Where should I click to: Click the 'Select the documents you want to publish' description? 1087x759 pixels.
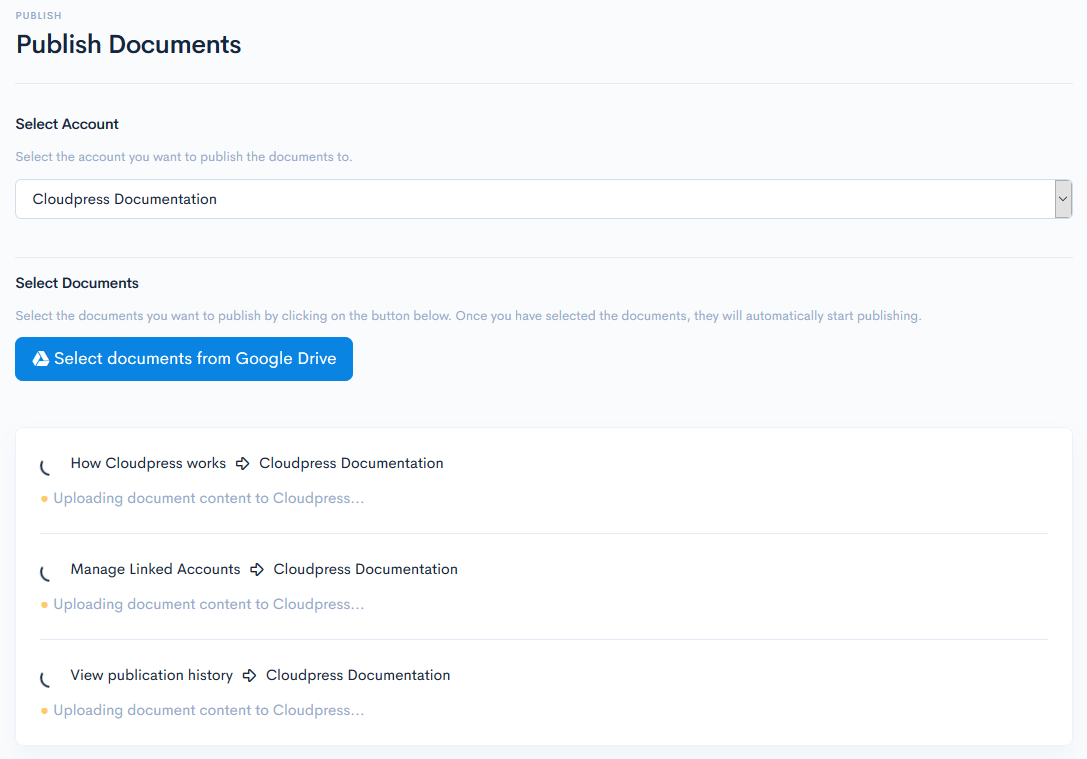pos(469,316)
